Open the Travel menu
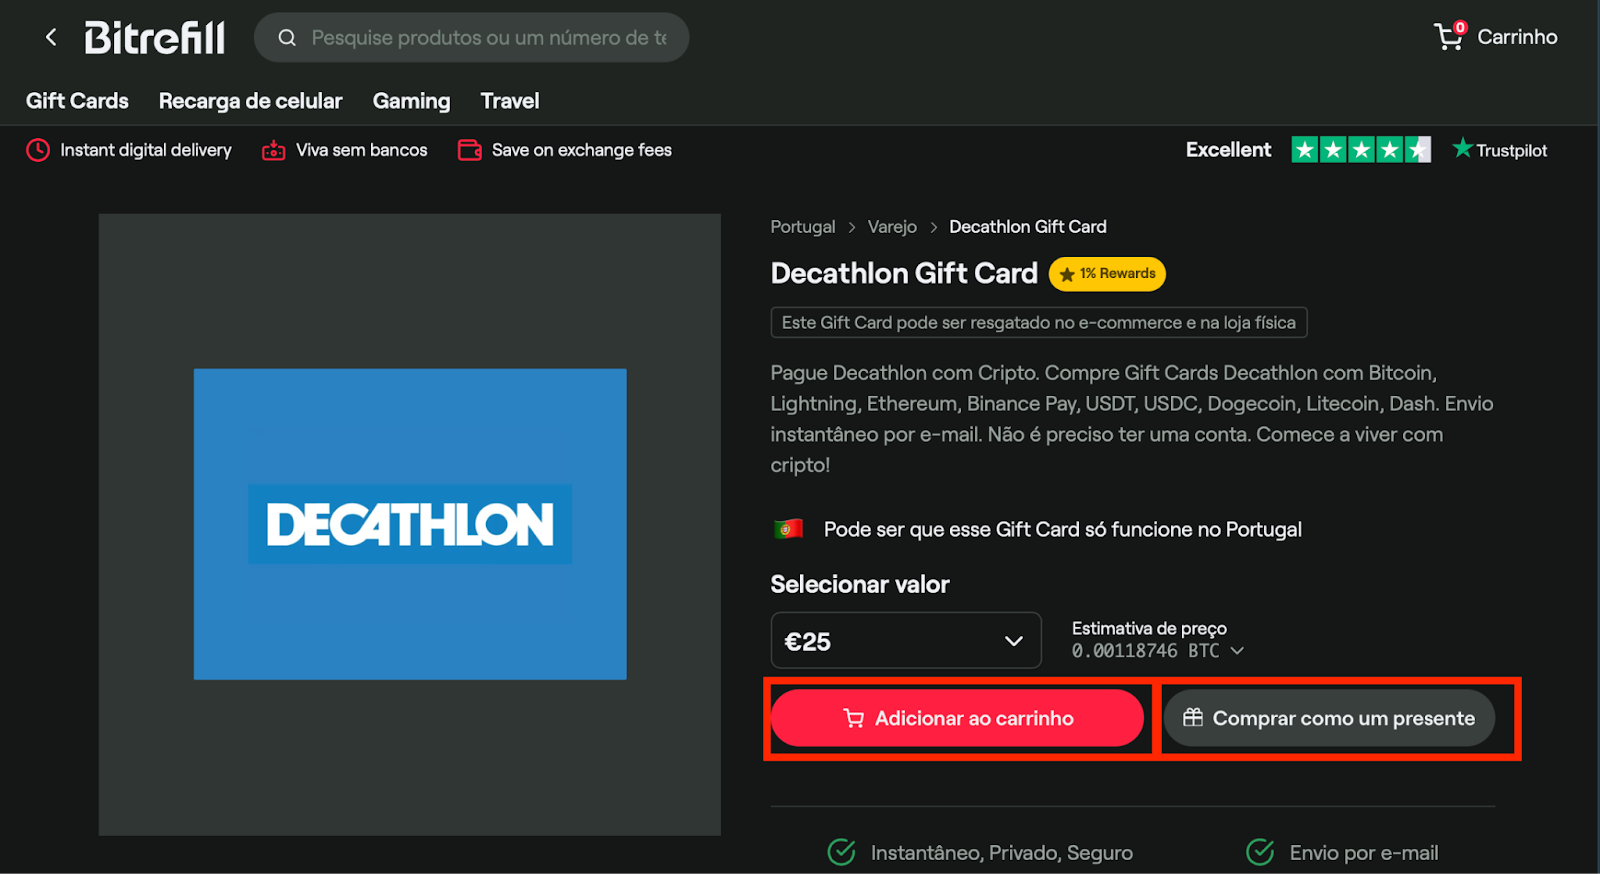This screenshot has width=1600, height=874. click(510, 101)
